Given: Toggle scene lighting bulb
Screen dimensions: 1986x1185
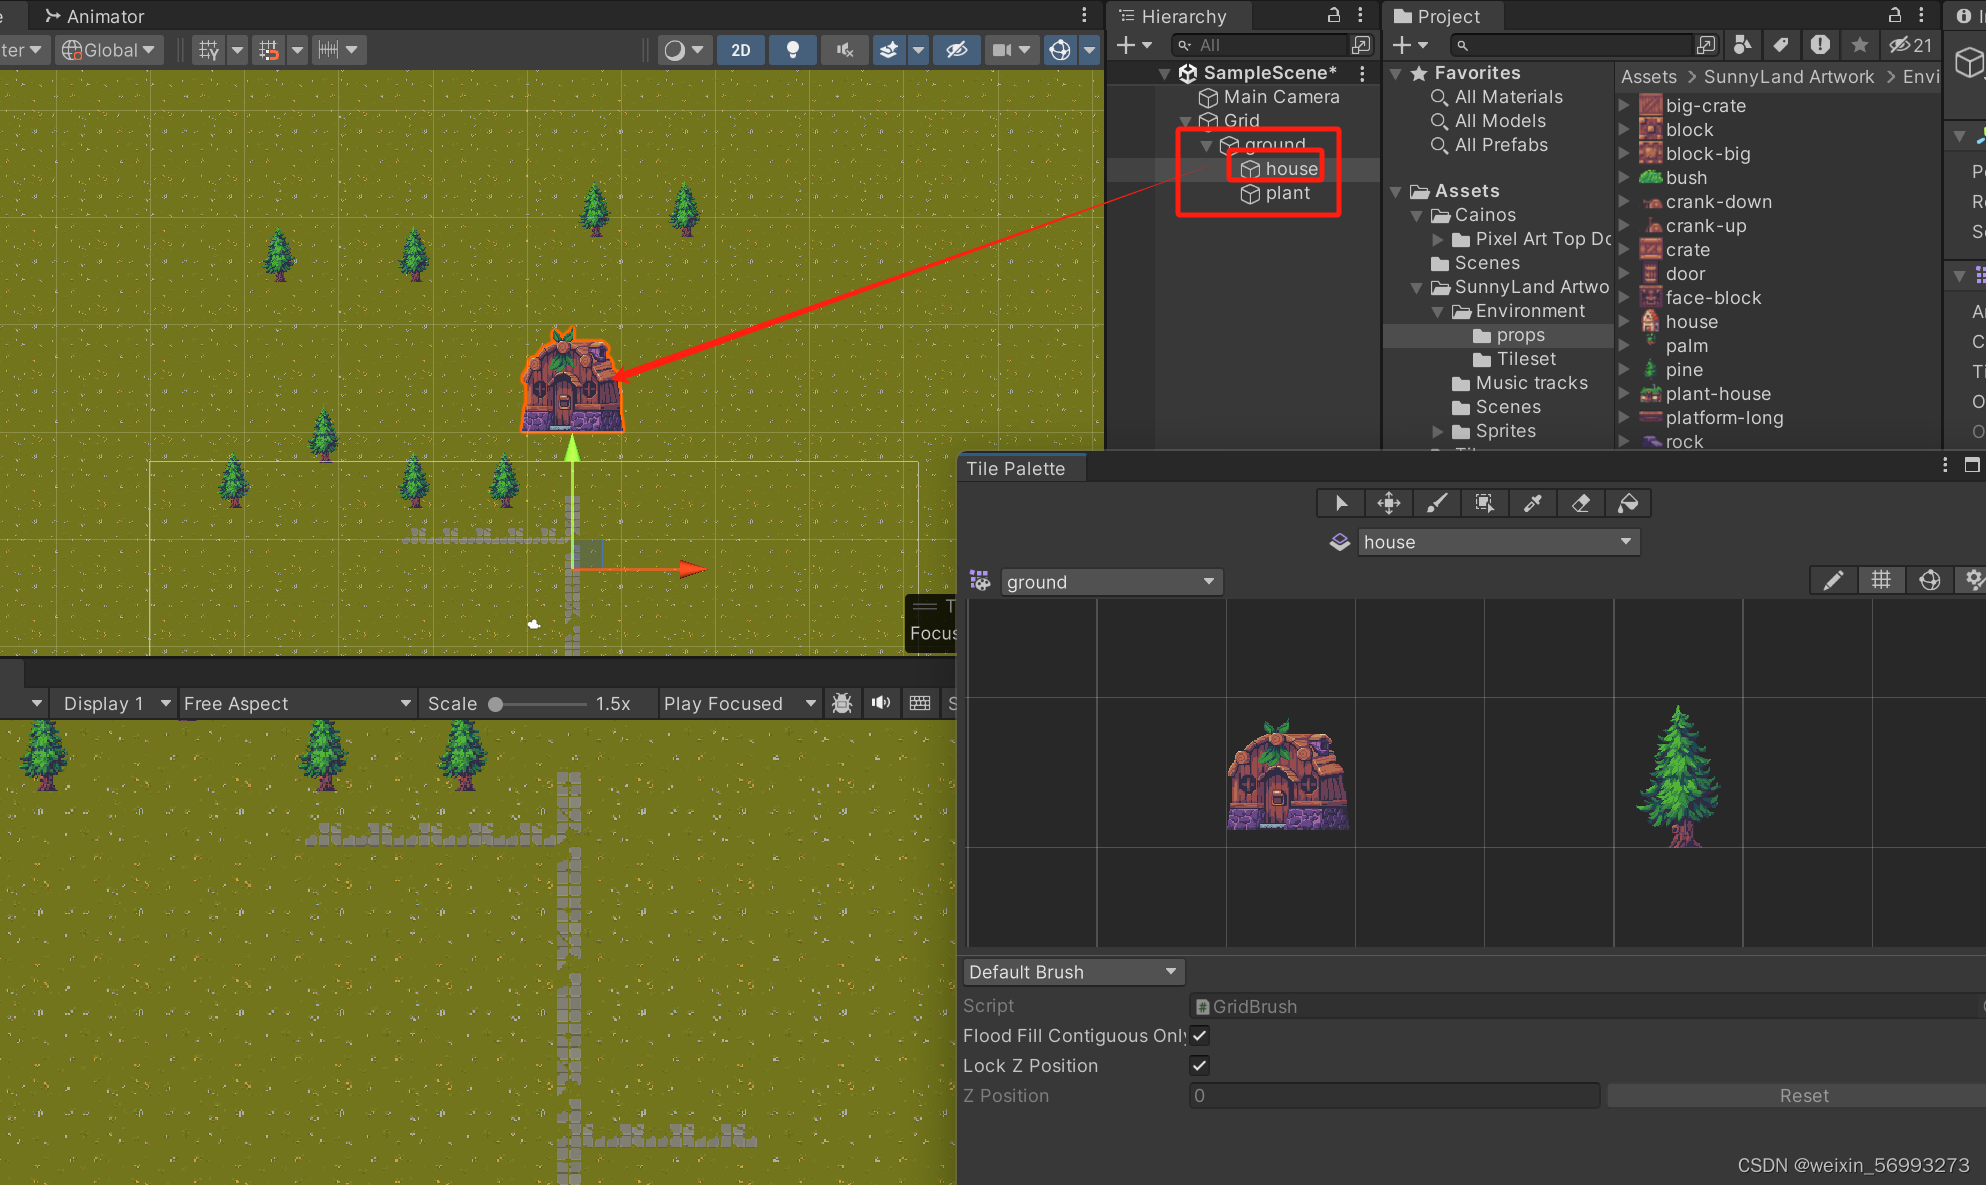Looking at the screenshot, I should pos(792,50).
